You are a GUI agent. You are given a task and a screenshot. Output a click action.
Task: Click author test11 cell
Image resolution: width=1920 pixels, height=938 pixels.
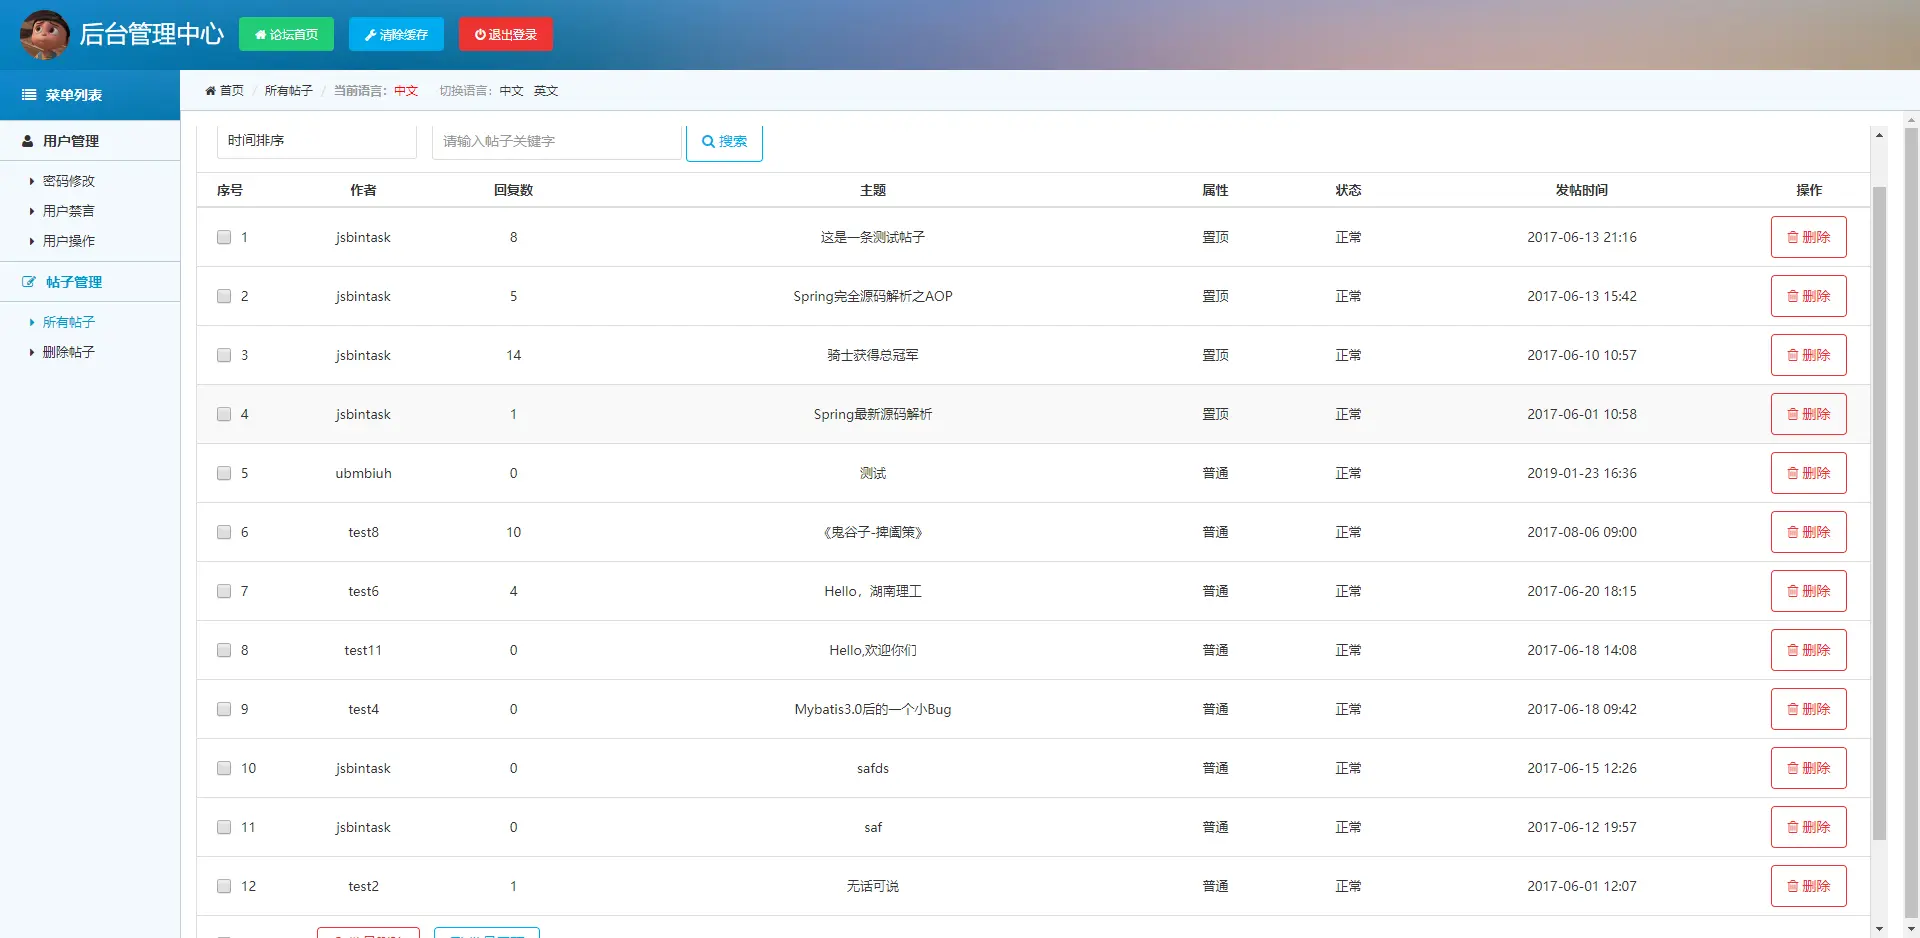pyautogui.click(x=363, y=650)
